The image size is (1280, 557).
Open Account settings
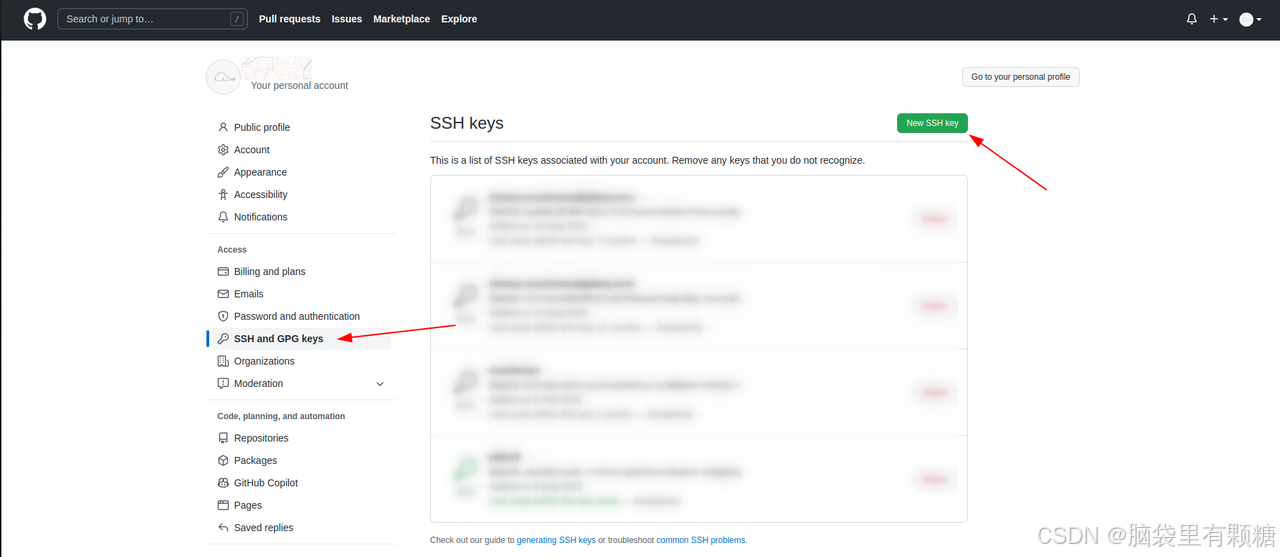pos(252,150)
